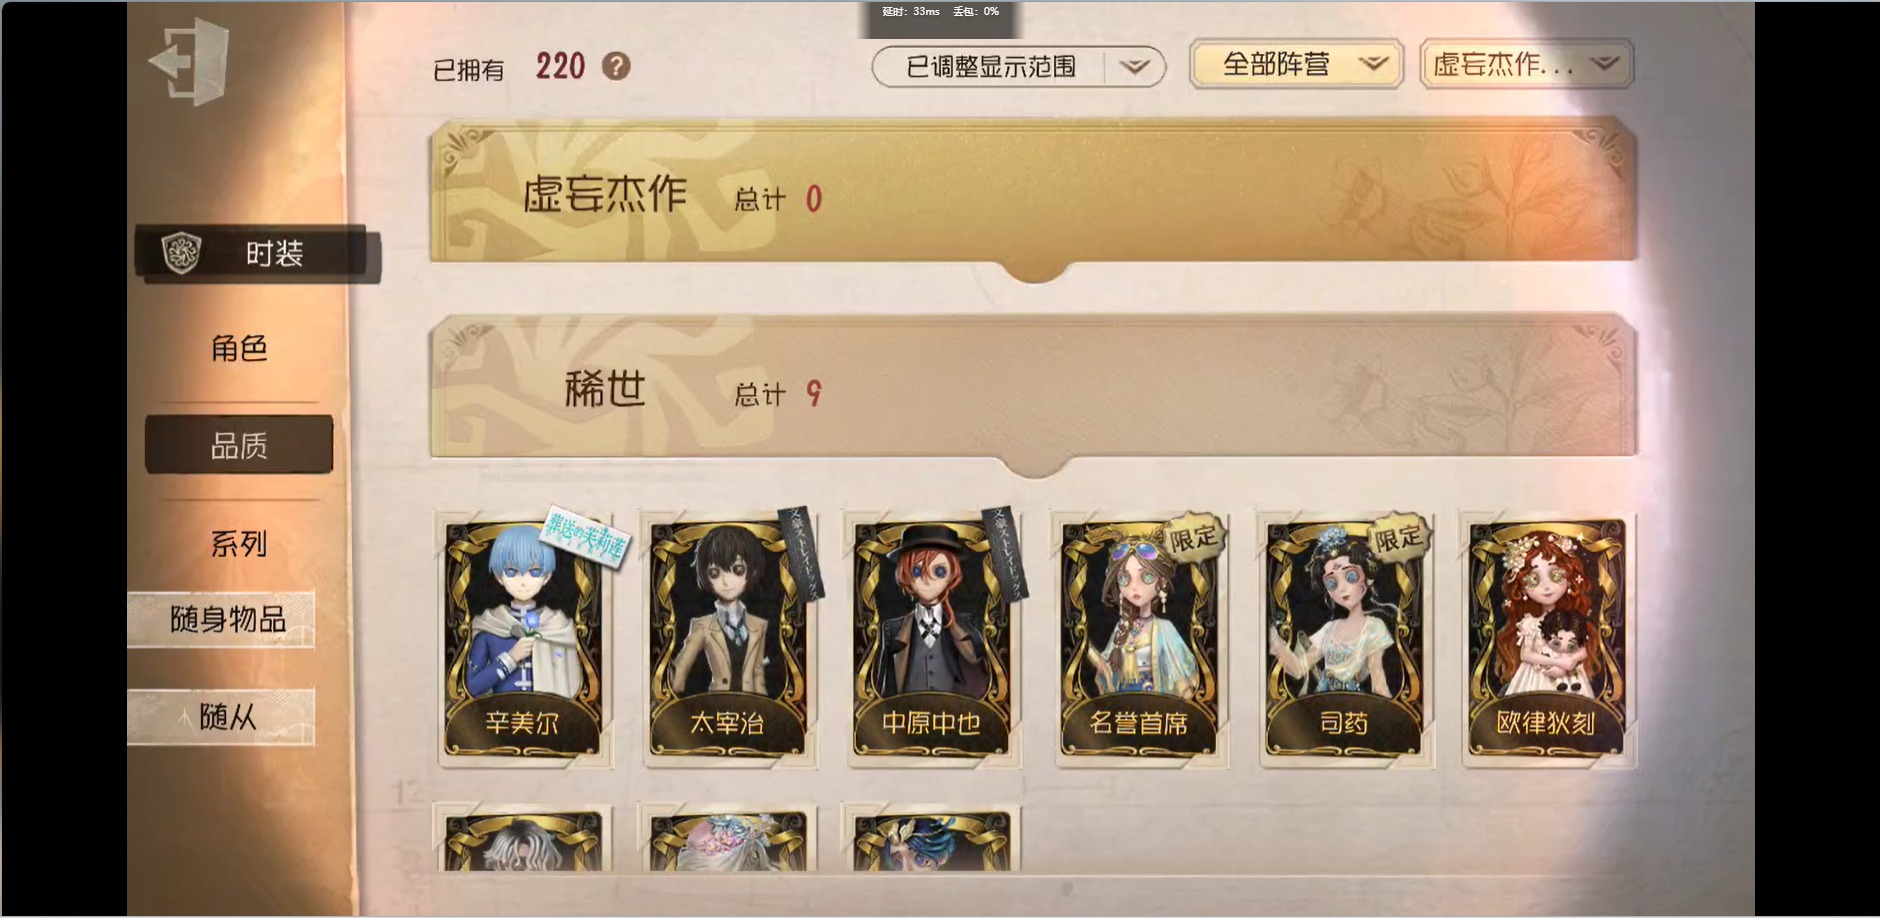Select the 辛美尔 costume card
The height and width of the screenshot is (918, 1880).
[x=523, y=639]
